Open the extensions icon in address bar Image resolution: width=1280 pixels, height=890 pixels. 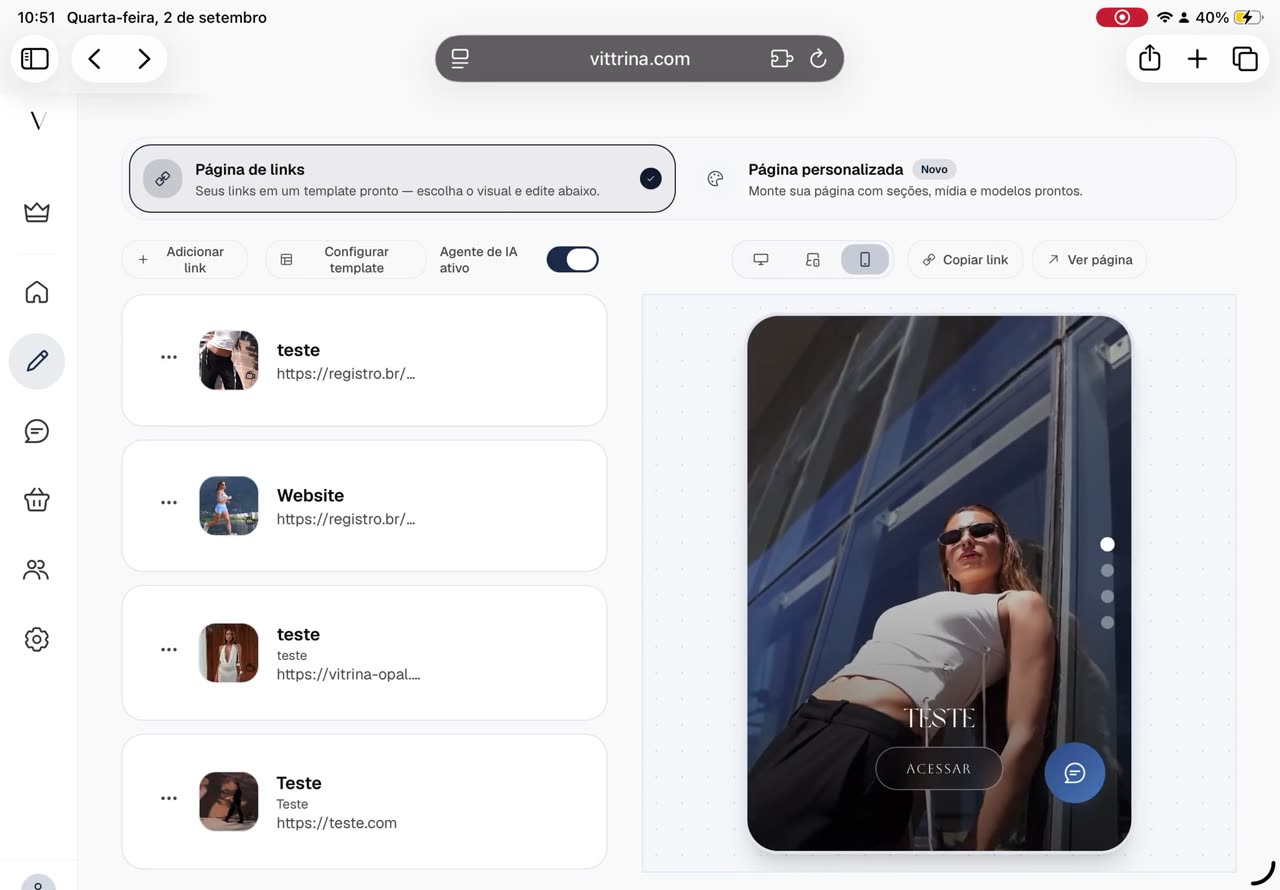[x=782, y=59]
